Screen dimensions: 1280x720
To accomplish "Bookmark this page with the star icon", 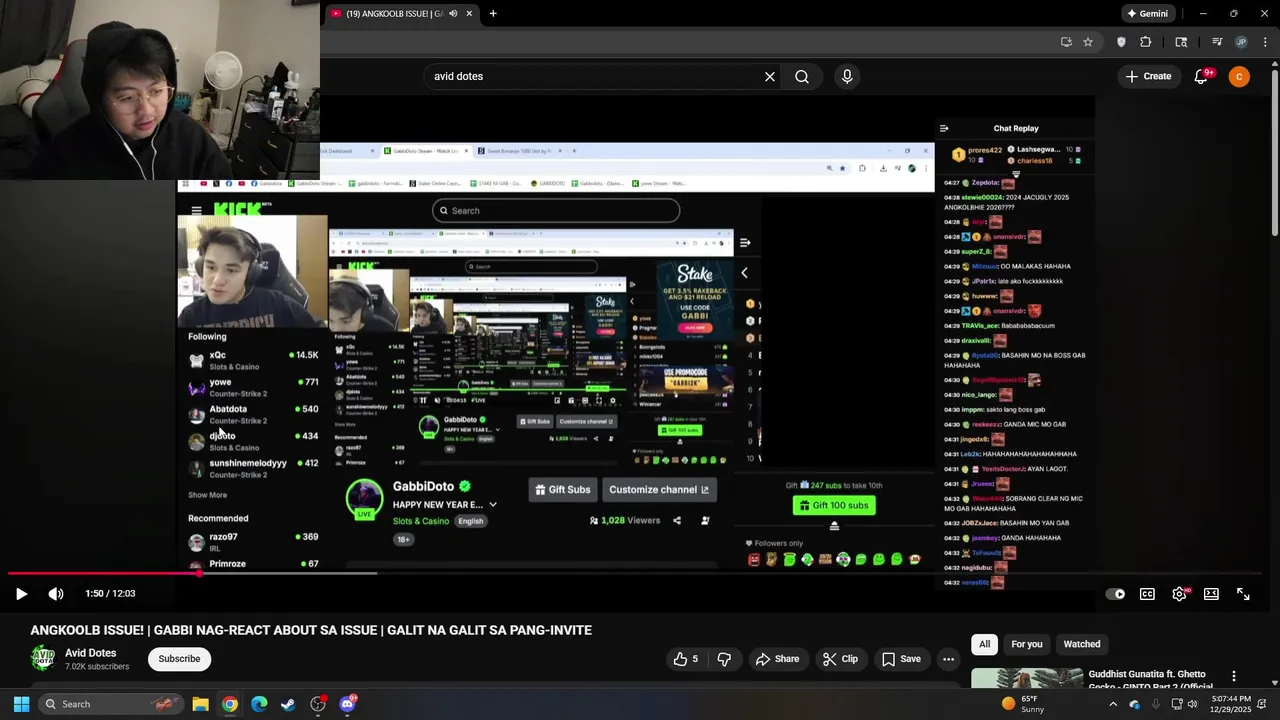I will point(1088,42).
